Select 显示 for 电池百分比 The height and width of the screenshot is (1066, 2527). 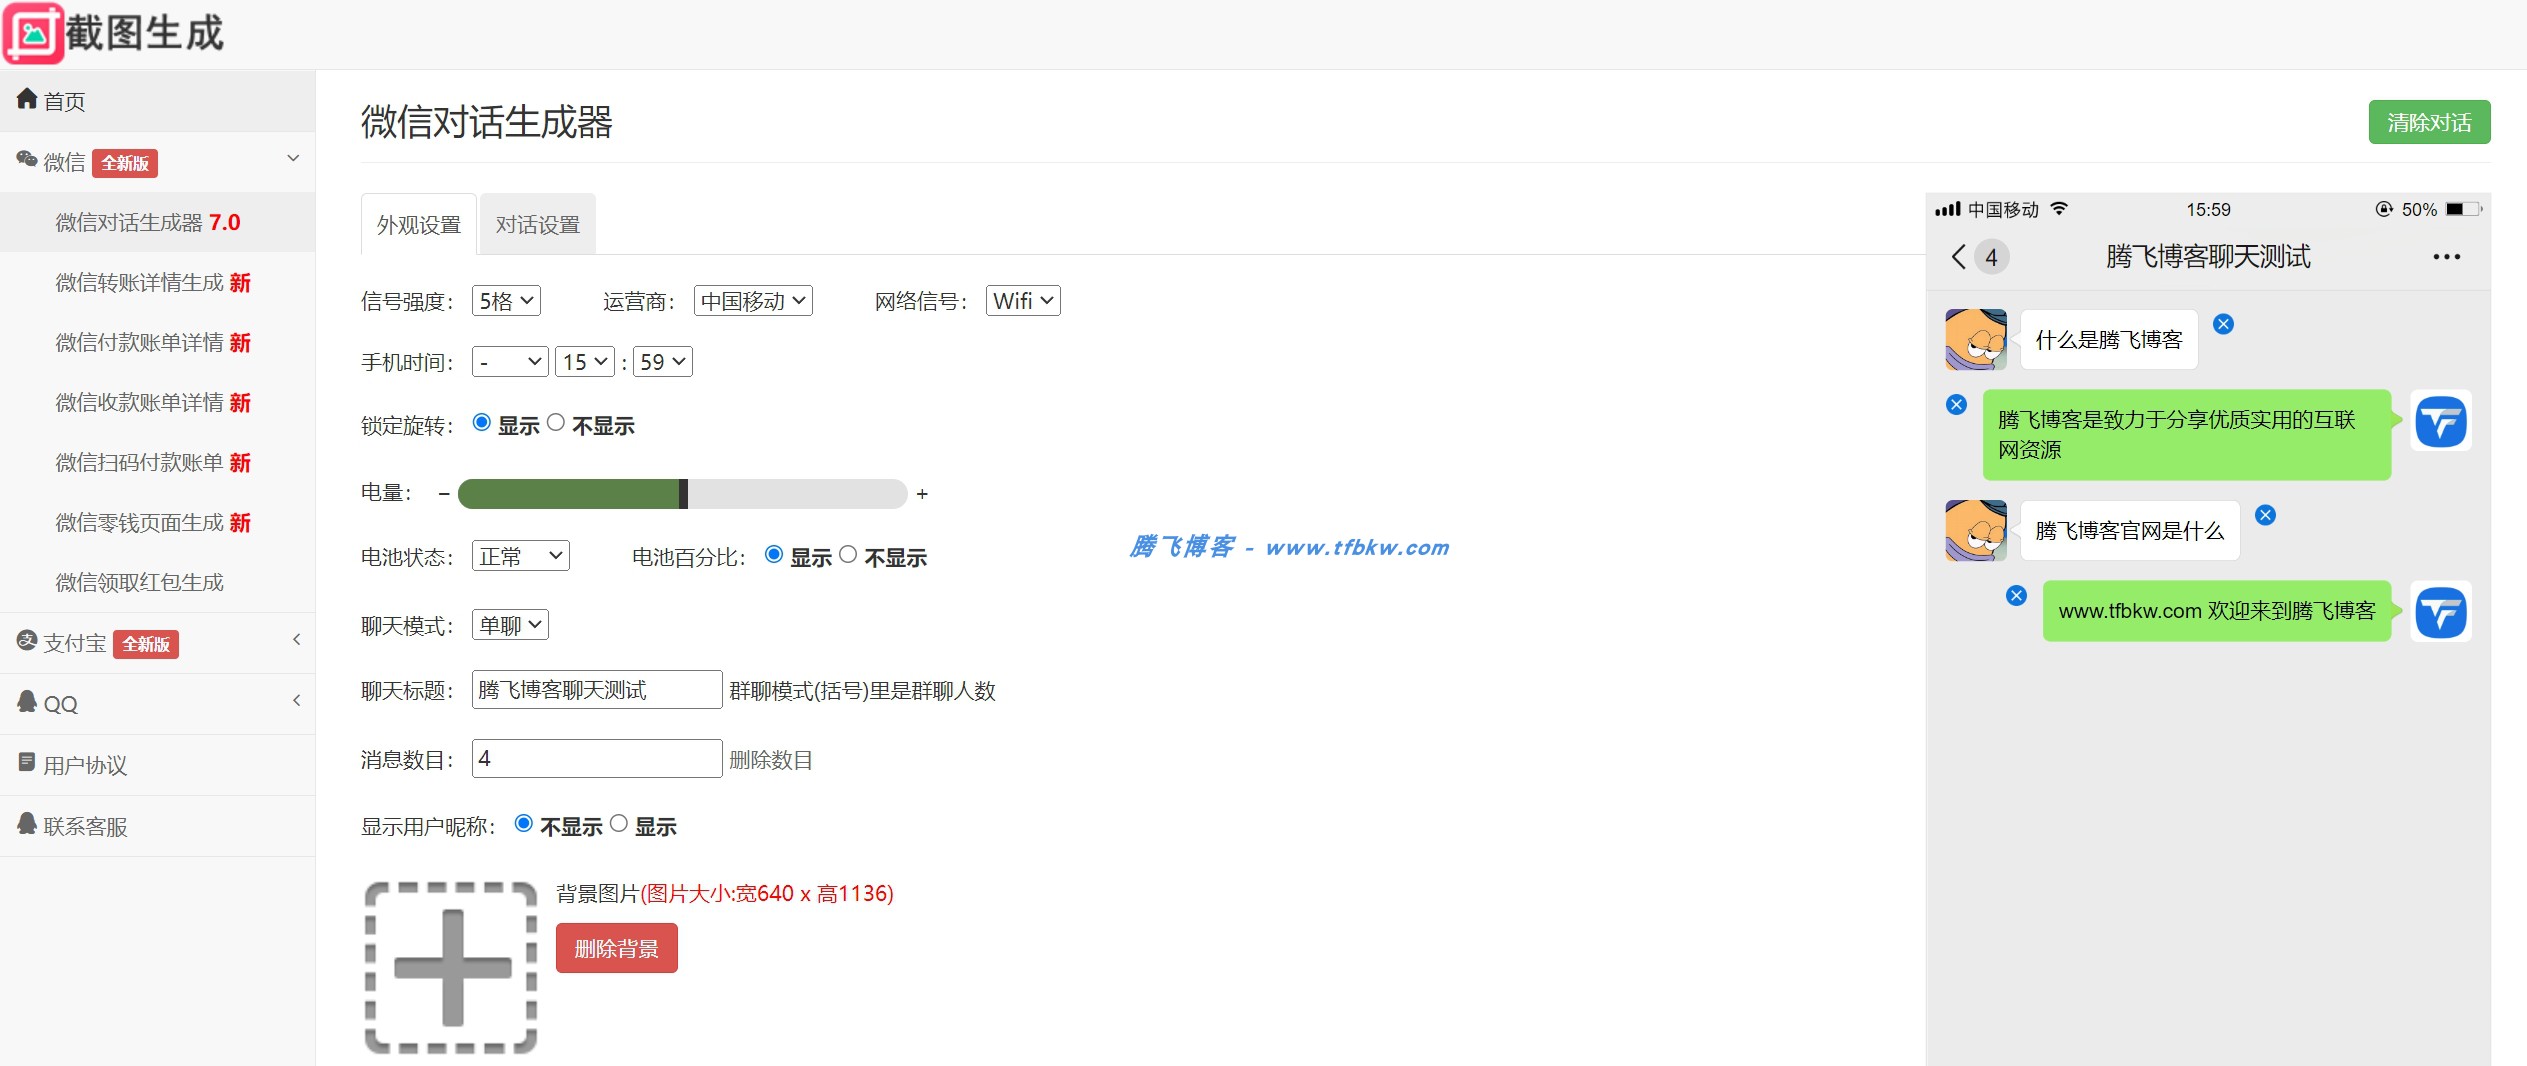coord(774,555)
